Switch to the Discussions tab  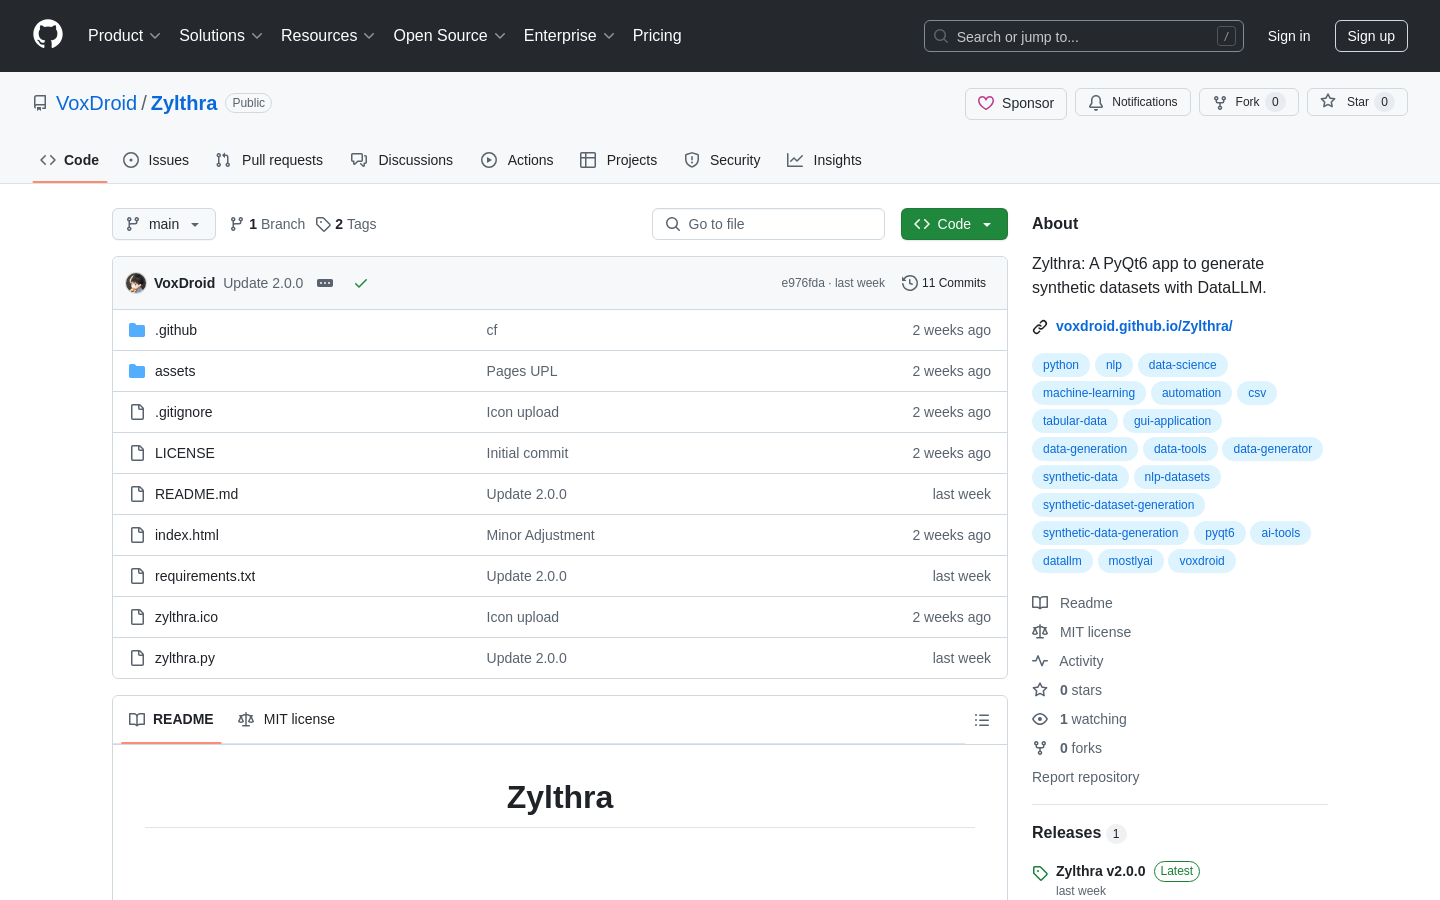tap(402, 160)
